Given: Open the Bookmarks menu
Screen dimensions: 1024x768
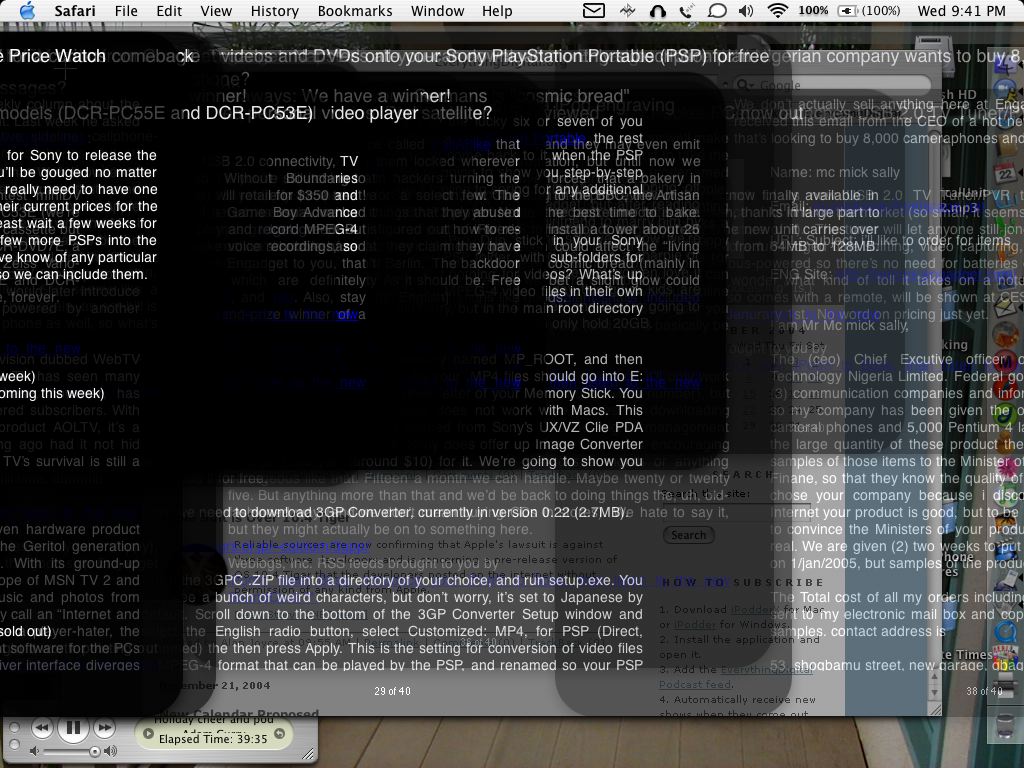Looking at the screenshot, I should click(x=355, y=11).
